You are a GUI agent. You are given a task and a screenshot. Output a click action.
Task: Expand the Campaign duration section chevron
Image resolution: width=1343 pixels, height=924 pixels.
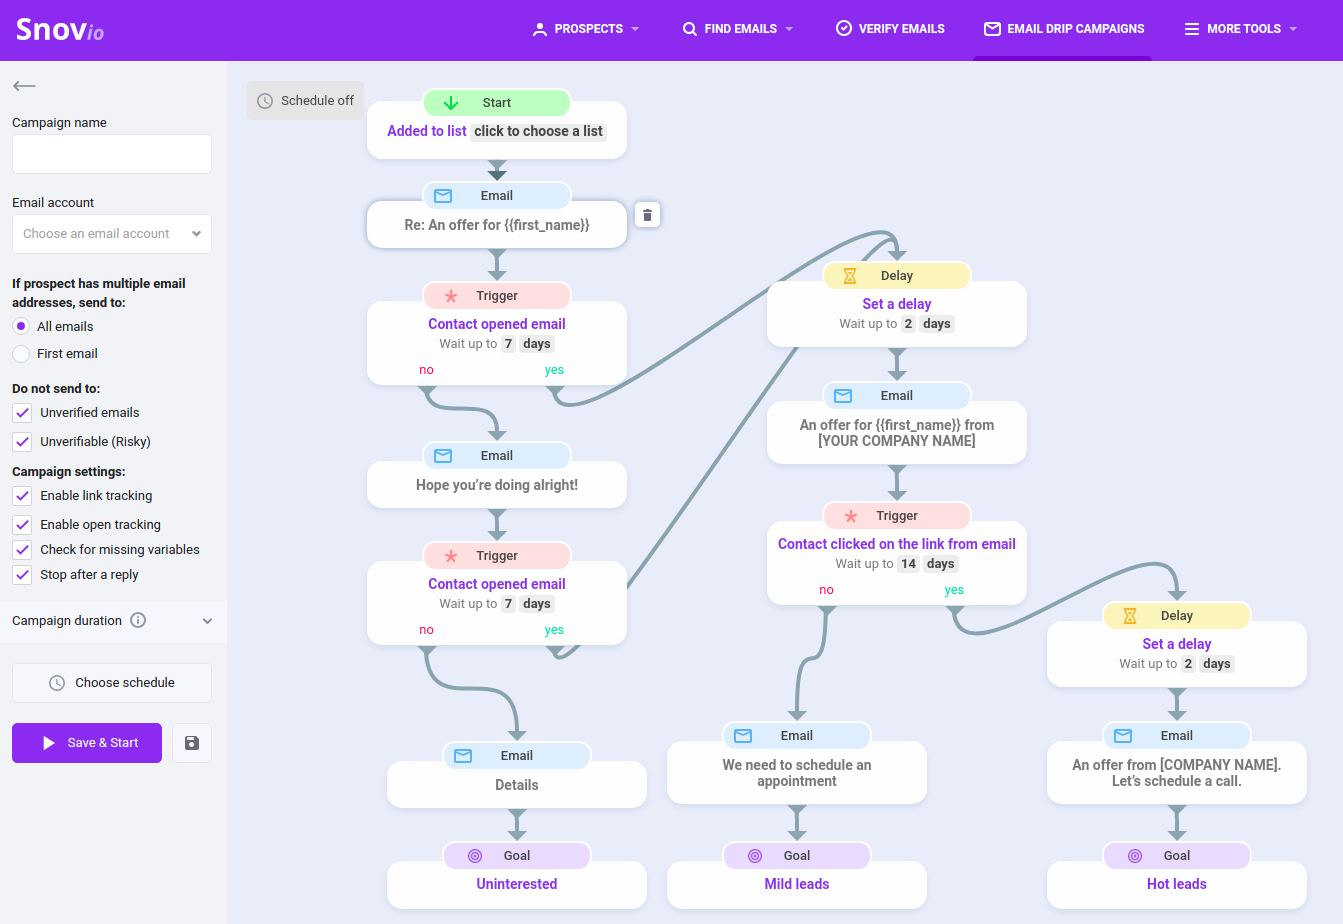click(x=207, y=621)
